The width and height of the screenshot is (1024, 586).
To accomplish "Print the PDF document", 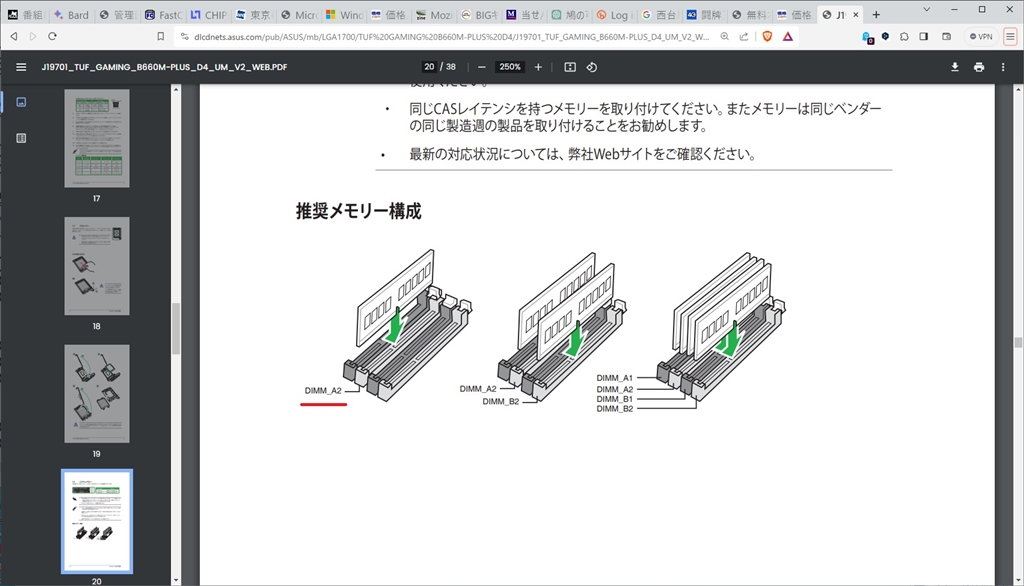I will point(979,67).
